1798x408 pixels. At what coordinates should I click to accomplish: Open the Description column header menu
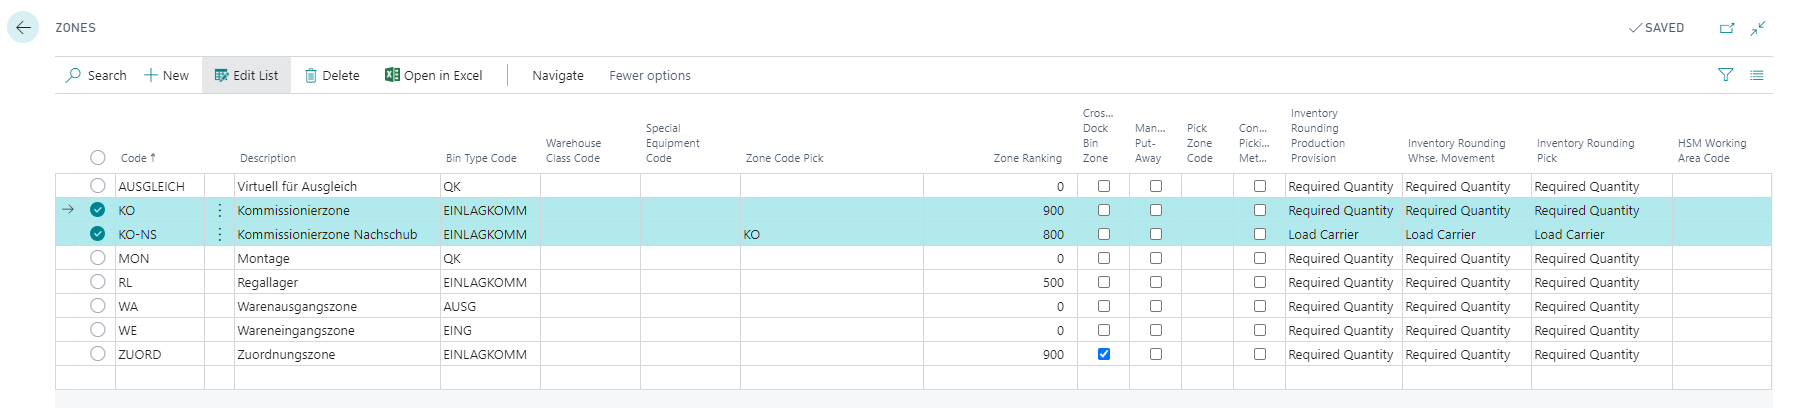pos(268,158)
